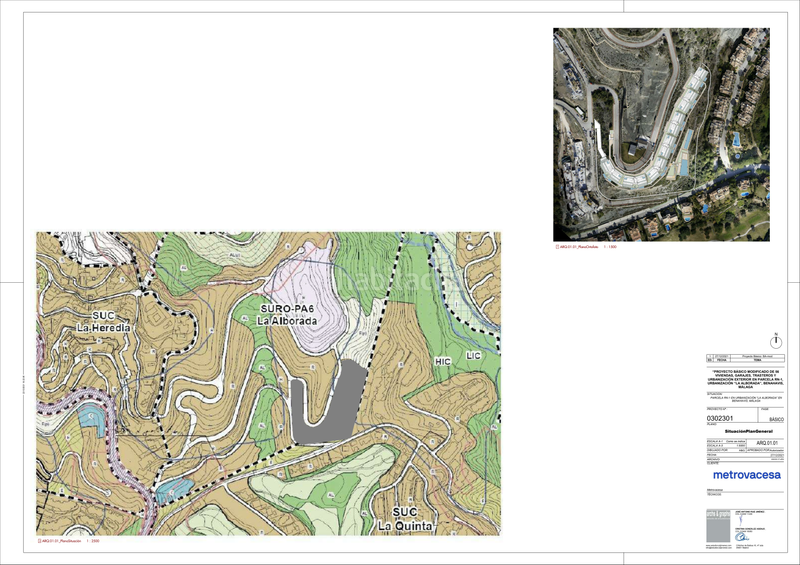This screenshot has height=565, width=800.
Task: Select the aerial orthophoto image
Action: (661, 135)
